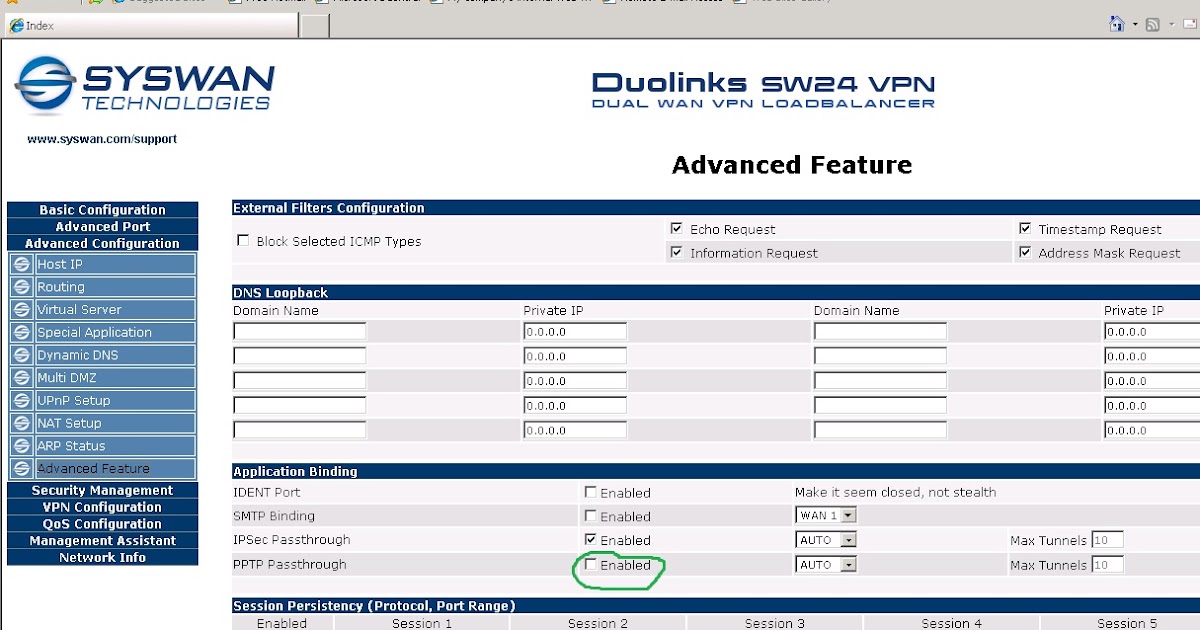Click the last left-hand Domain Name field
Viewport: 1200px width, 630px height.
[x=300, y=430]
